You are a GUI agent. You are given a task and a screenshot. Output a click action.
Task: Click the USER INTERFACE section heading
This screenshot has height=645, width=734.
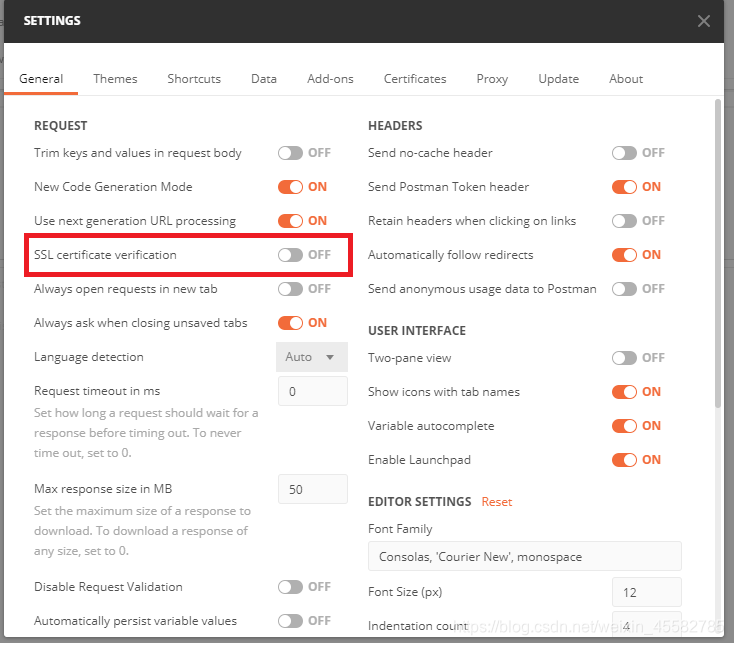[417, 330]
